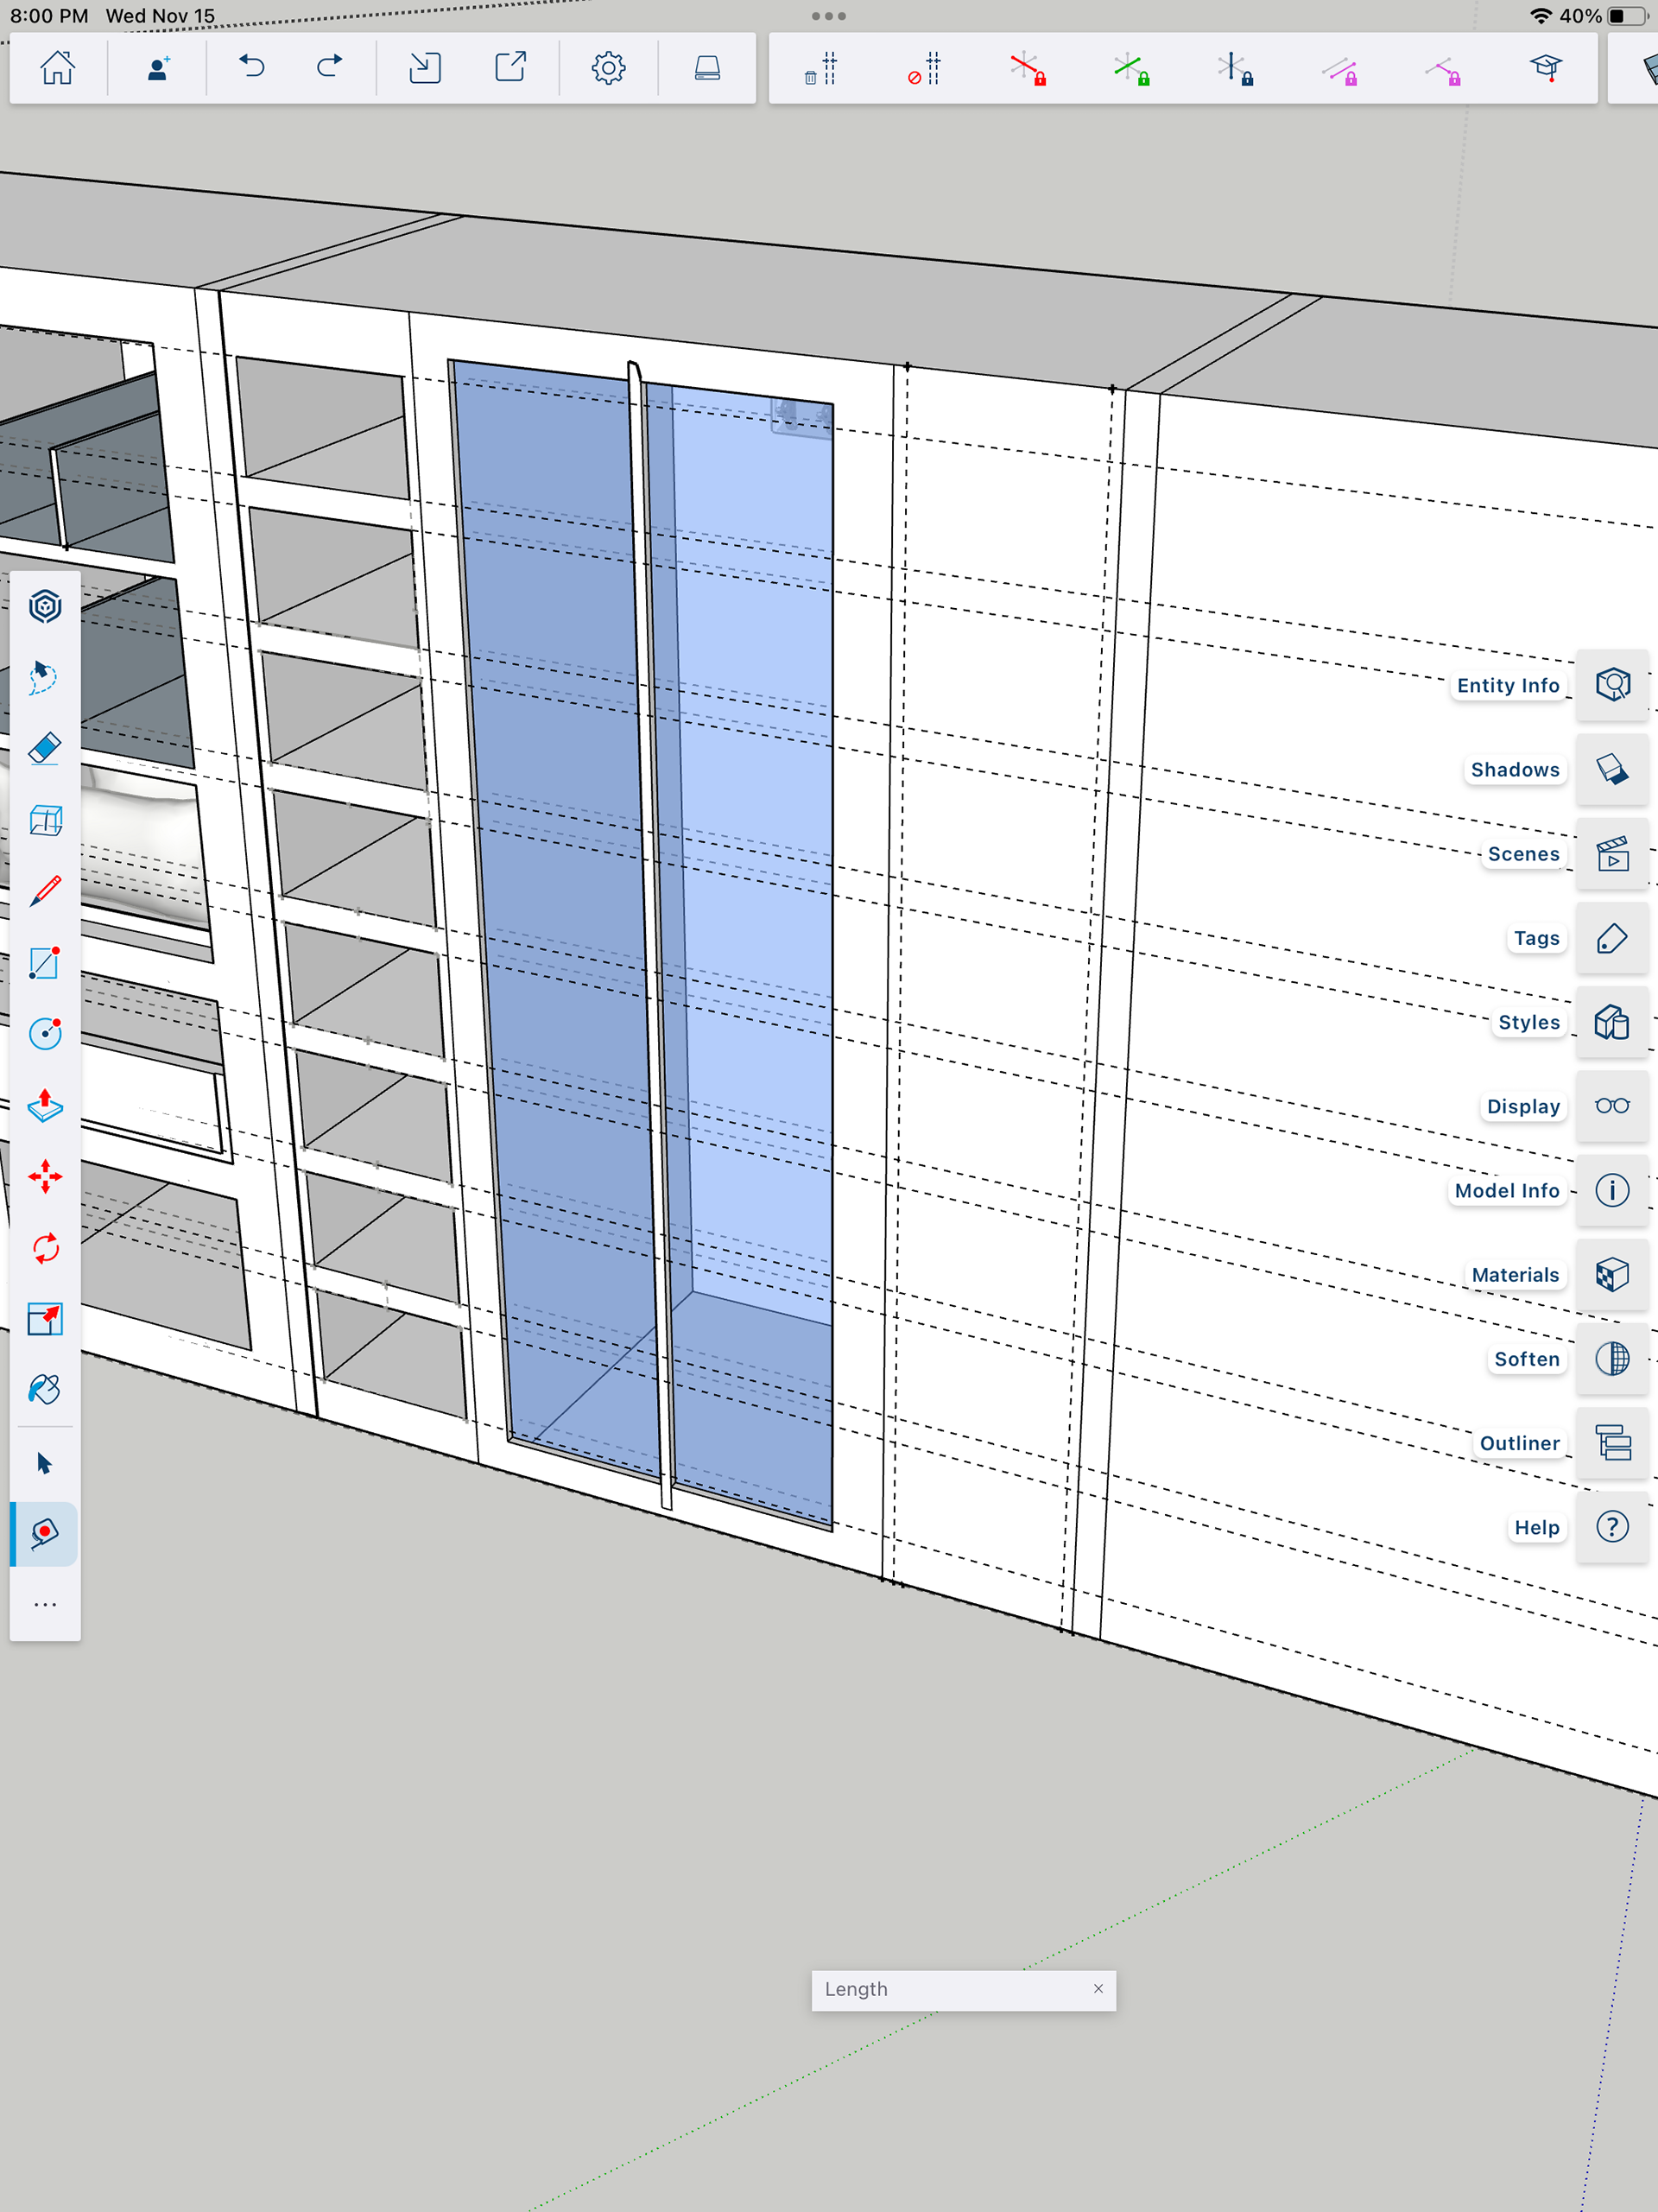The width and height of the screenshot is (1658, 2212).
Task: Click the Undo arrow button
Action: tap(252, 68)
